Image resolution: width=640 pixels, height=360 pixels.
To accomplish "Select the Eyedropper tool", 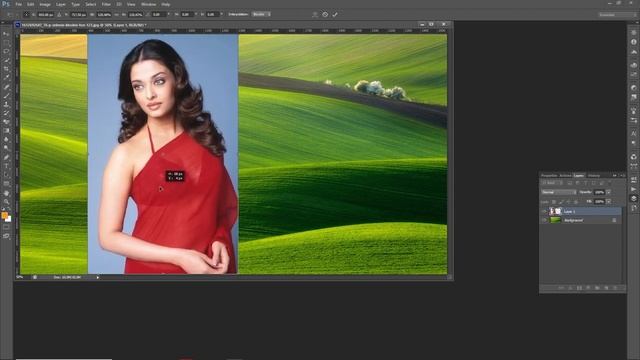I will 6,78.
